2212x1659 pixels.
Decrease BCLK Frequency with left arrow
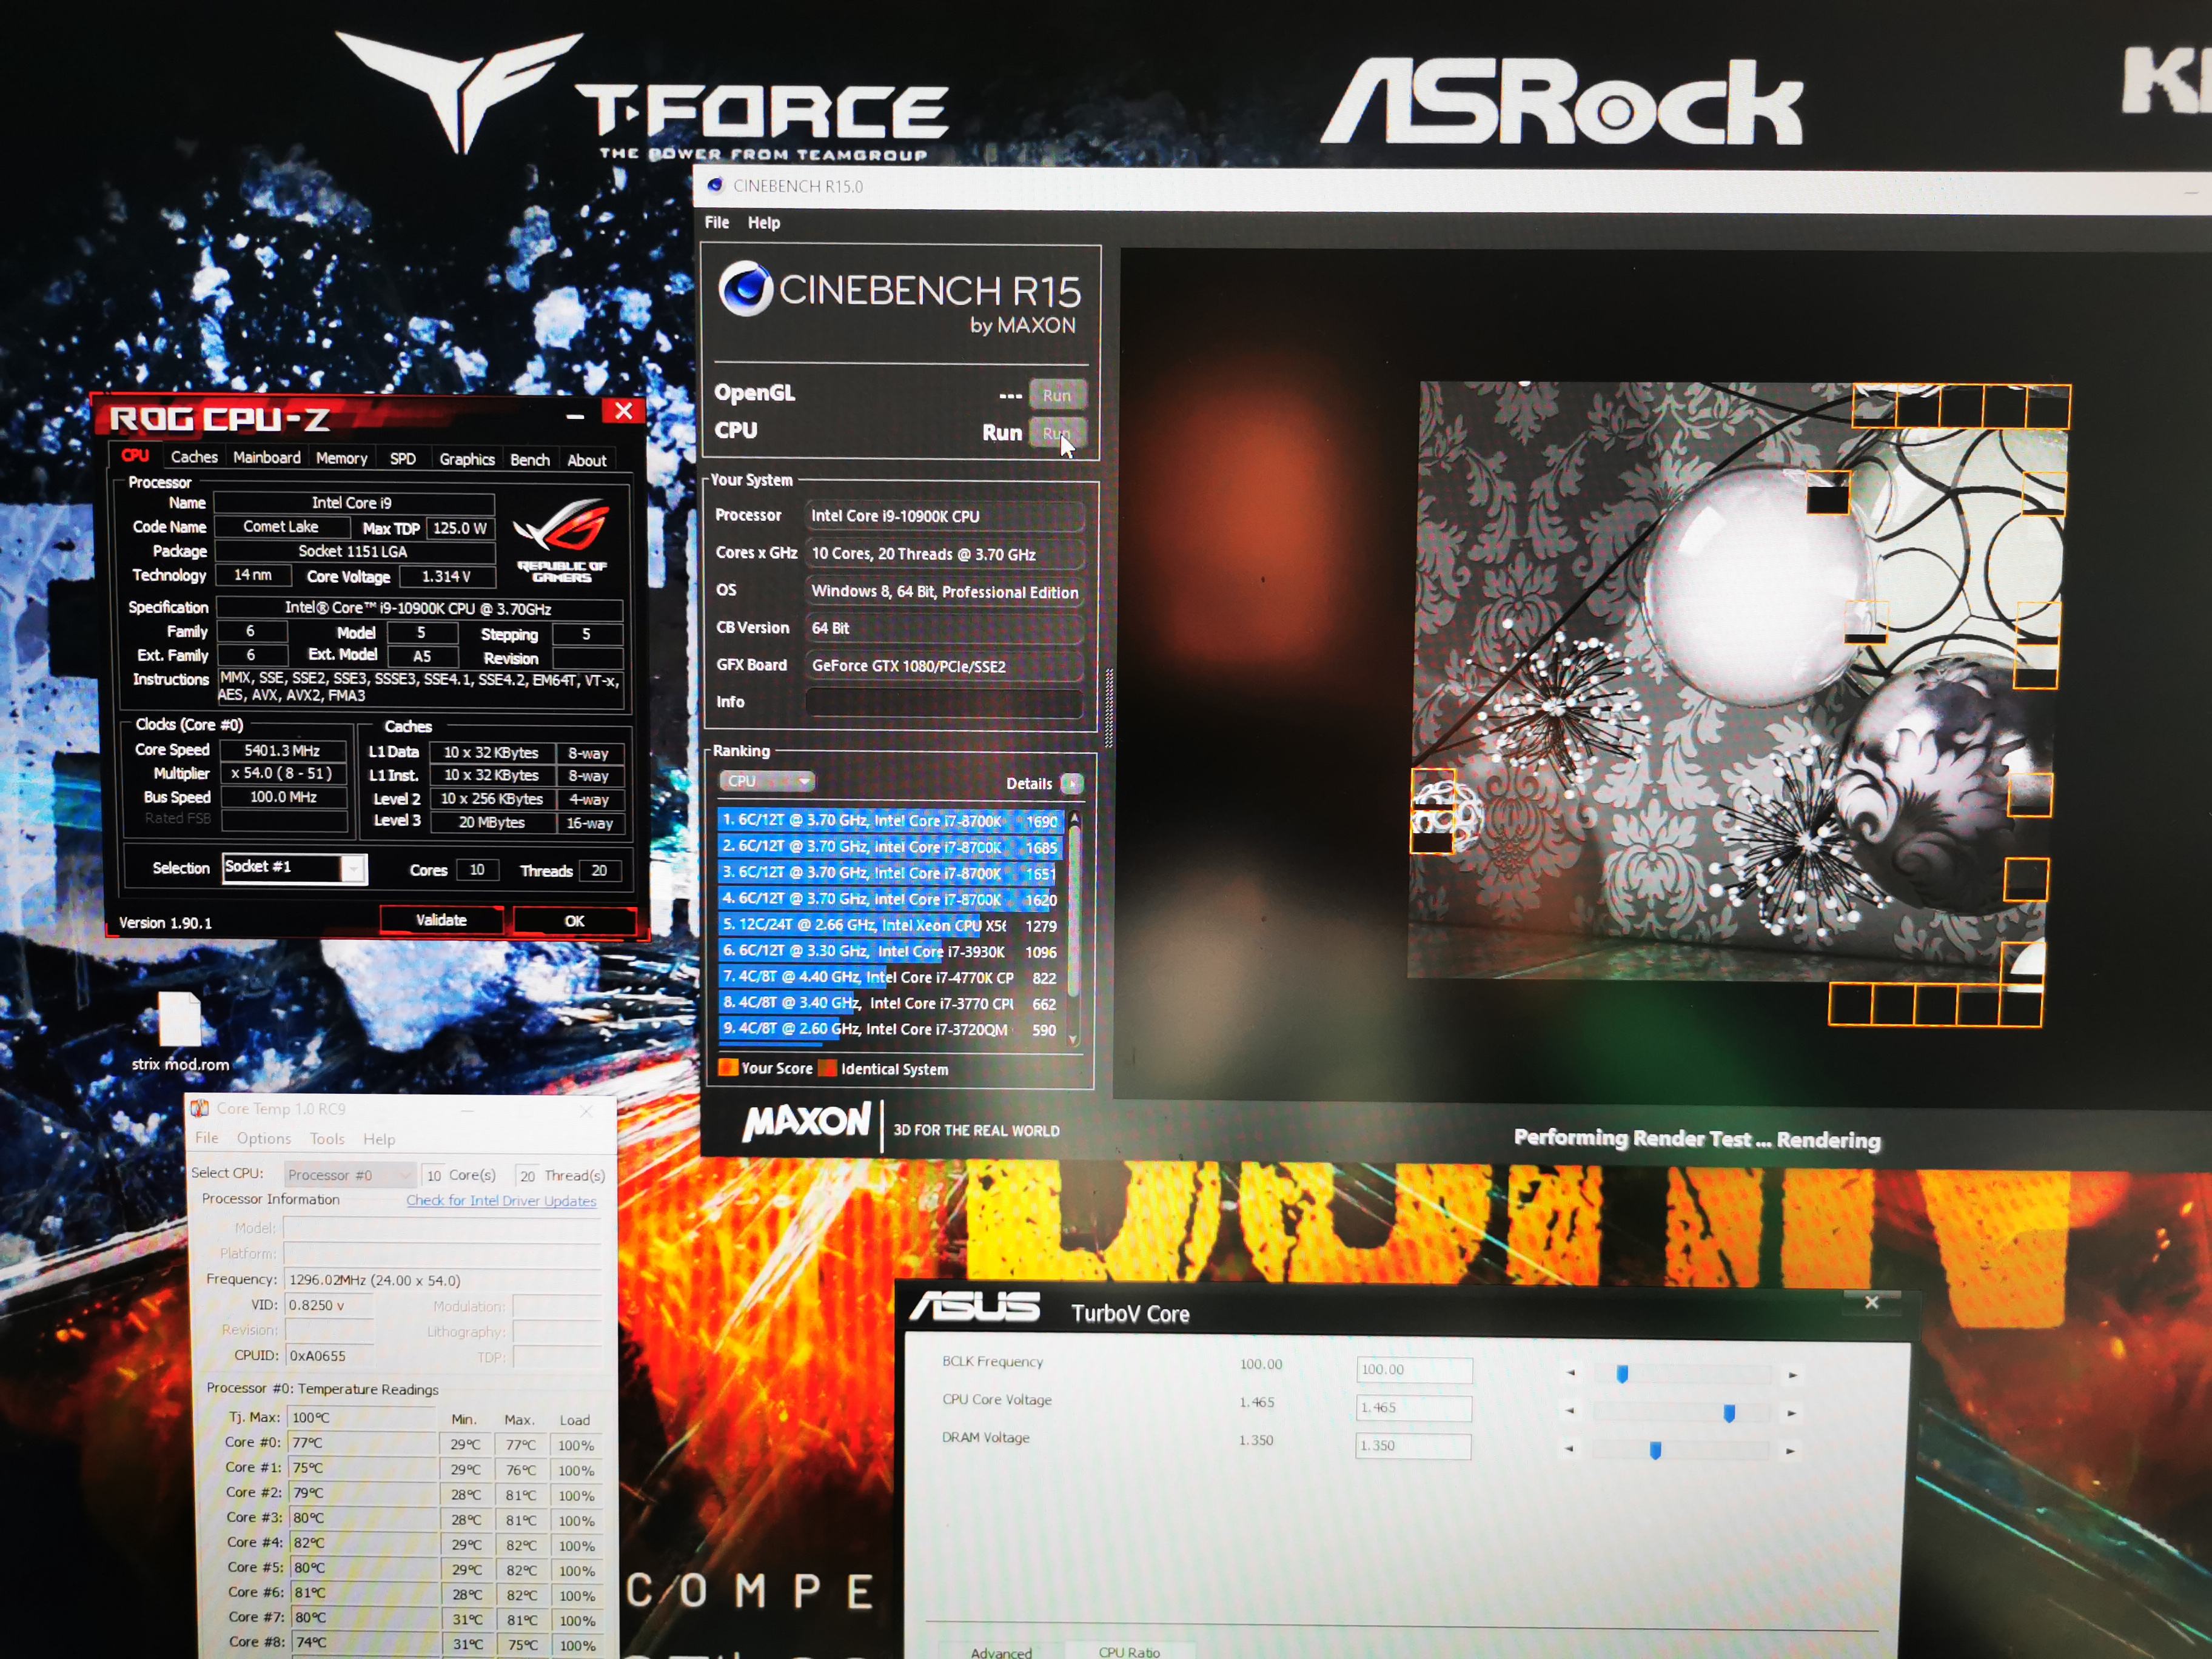[1571, 1373]
